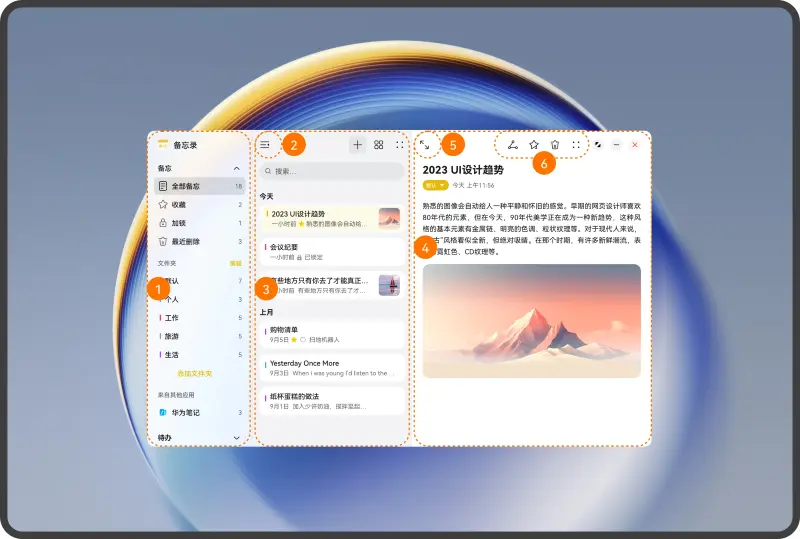The height and width of the screenshot is (539, 800).
Task: Click the lock icon in the 会议纪要 note
Action: click(x=299, y=257)
